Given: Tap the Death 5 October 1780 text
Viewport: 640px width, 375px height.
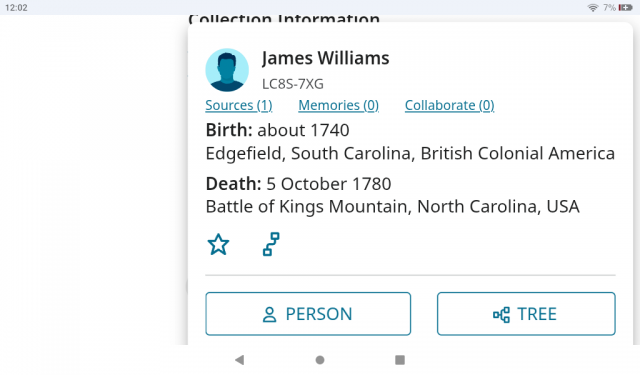Looking at the screenshot, I should coord(298,184).
